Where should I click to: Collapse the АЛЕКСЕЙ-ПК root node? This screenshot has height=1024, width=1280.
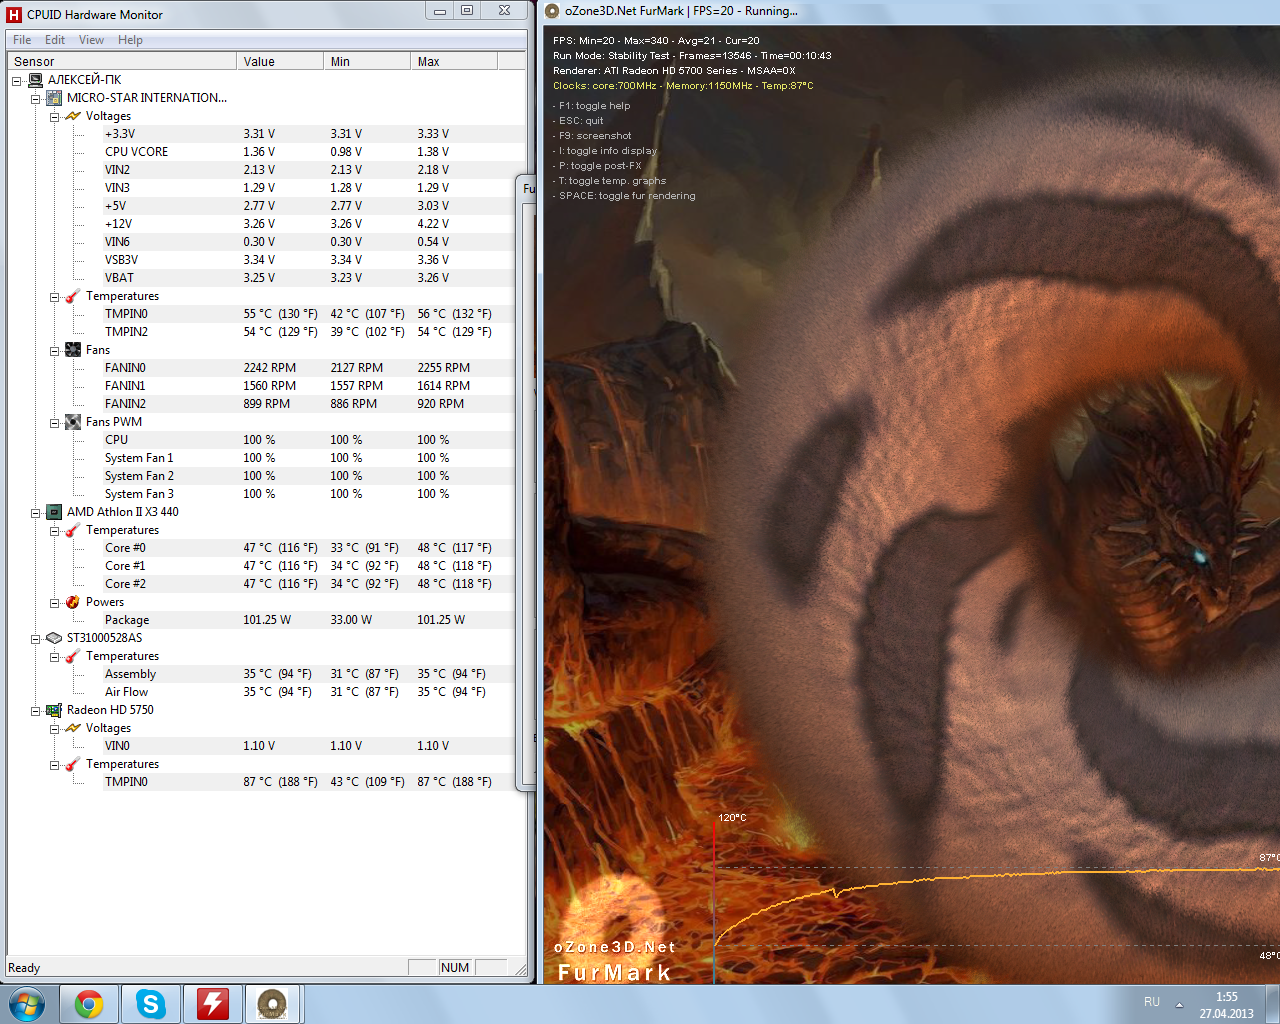coord(16,80)
